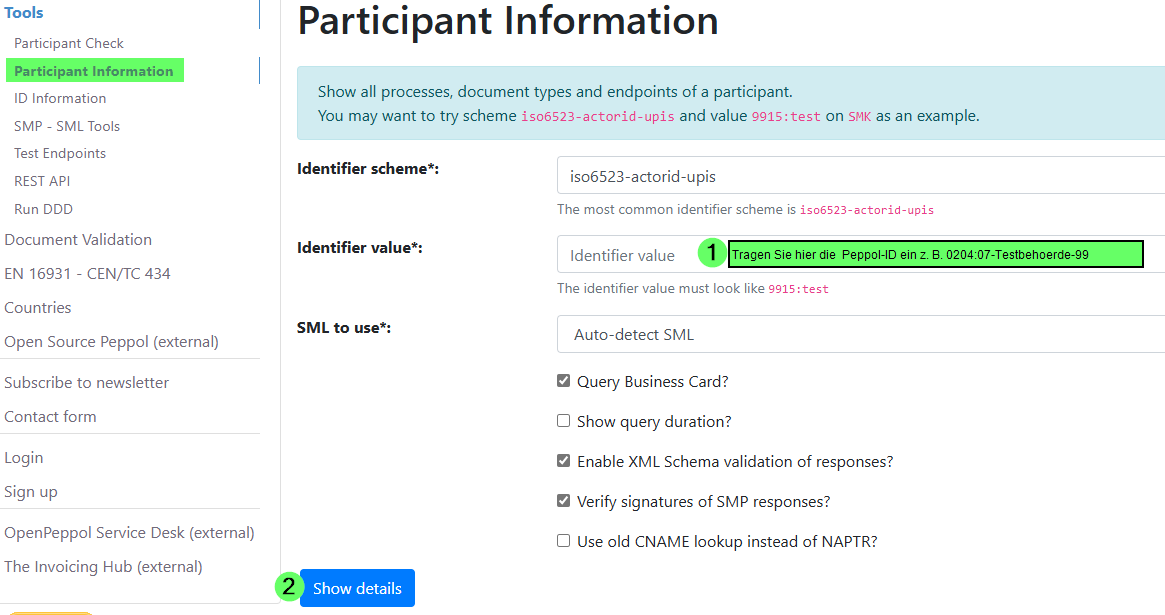Uncheck Verify signatures of SMP responses
The height and width of the screenshot is (615, 1165).
pos(564,501)
